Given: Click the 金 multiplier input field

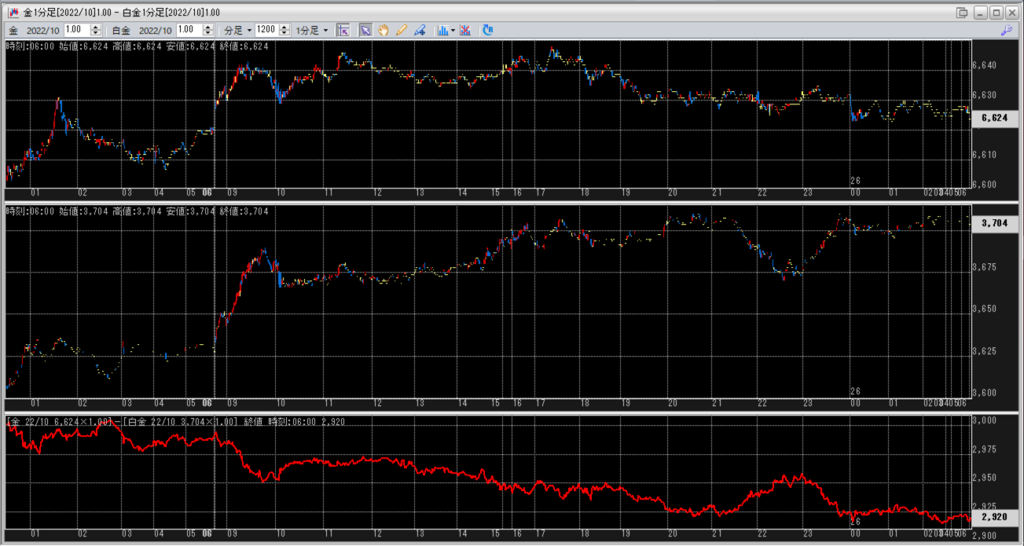Looking at the screenshot, I should pos(76,30).
